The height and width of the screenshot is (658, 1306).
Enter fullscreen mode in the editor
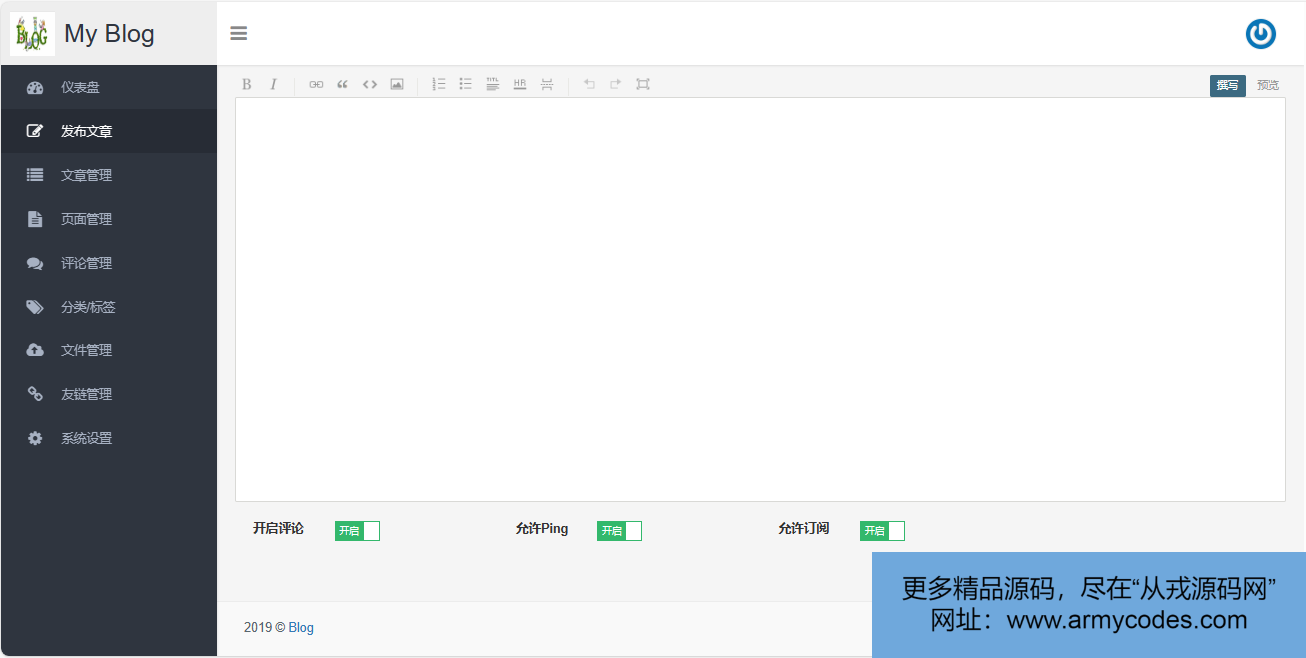643,85
